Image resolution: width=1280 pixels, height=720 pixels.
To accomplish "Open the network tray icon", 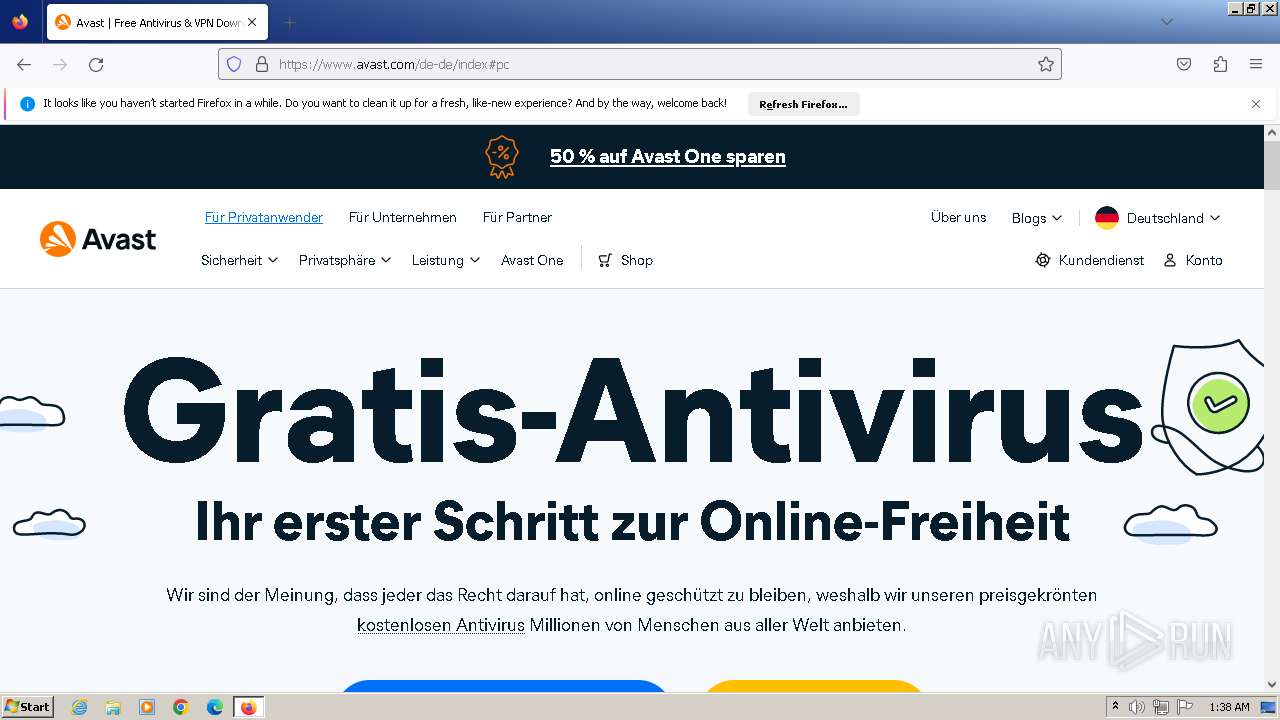I will 1161,707.
